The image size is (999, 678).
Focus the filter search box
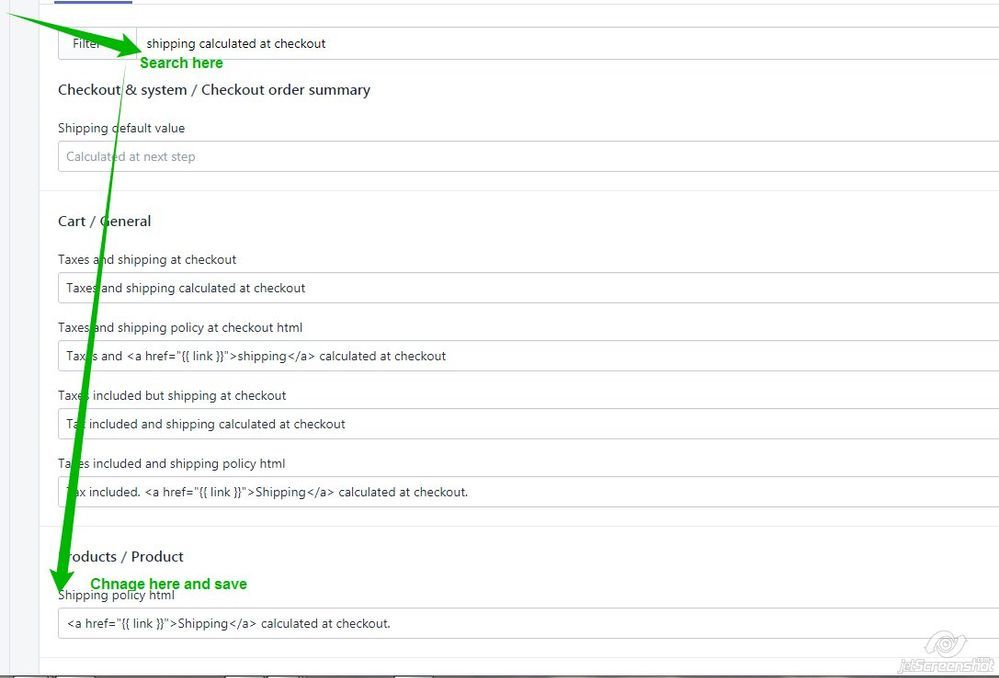tap(560, 43)
